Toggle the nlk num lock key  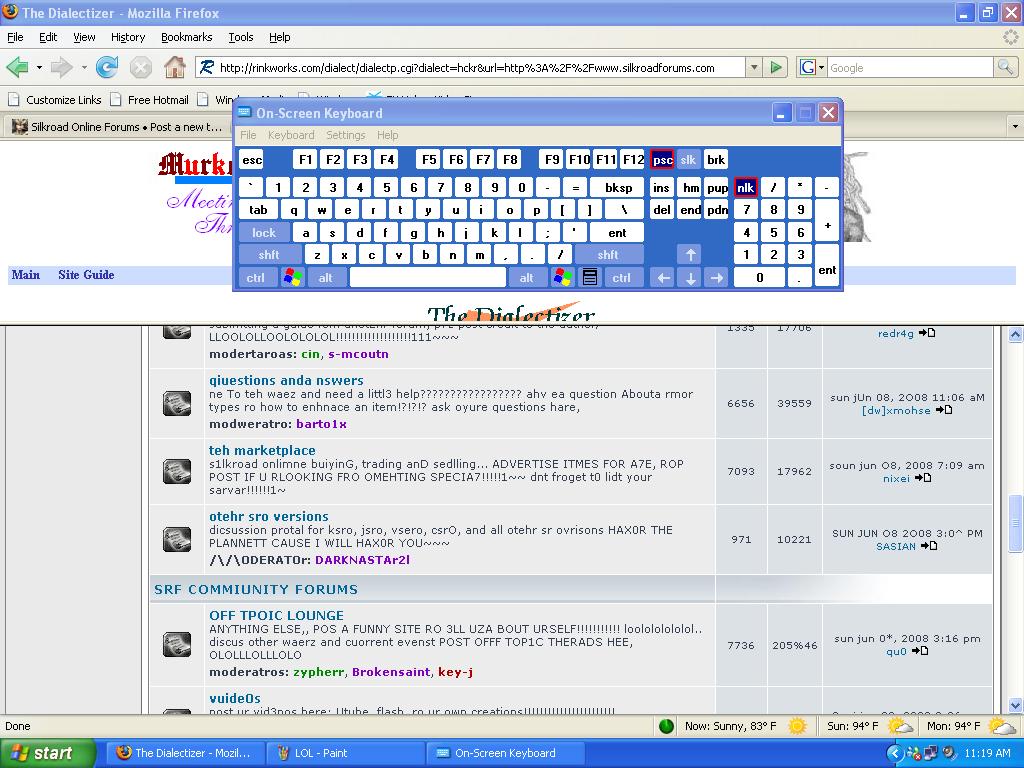pos(745,187)
